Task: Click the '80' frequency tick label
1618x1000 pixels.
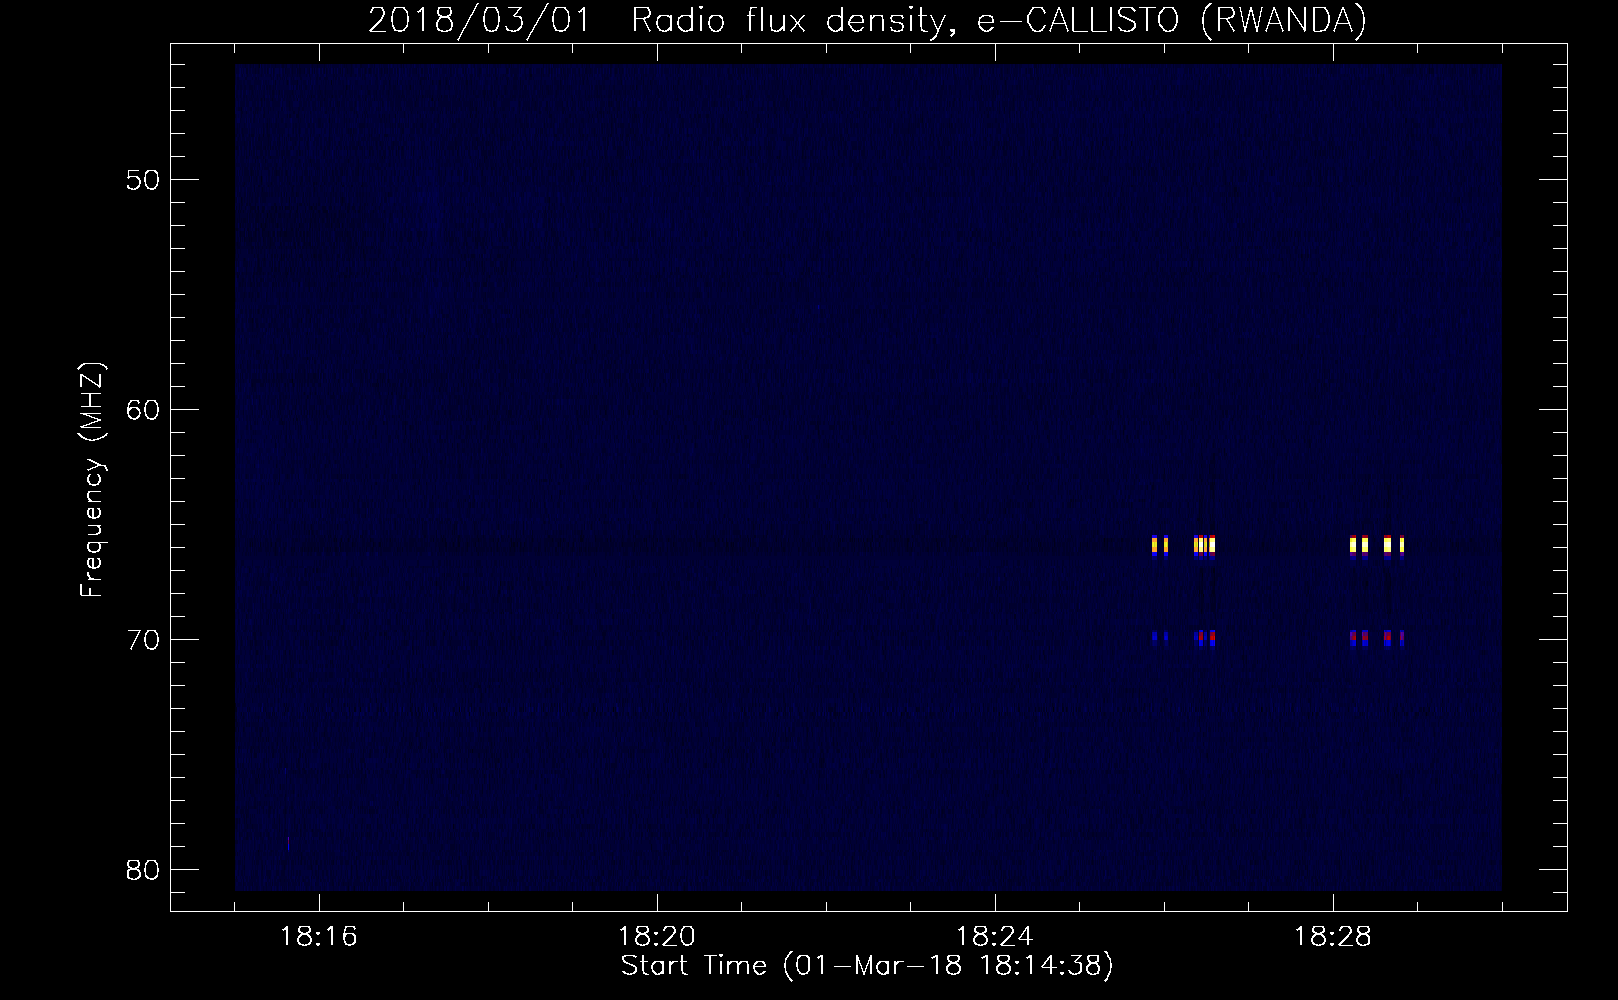Action: tap(143, 870)
